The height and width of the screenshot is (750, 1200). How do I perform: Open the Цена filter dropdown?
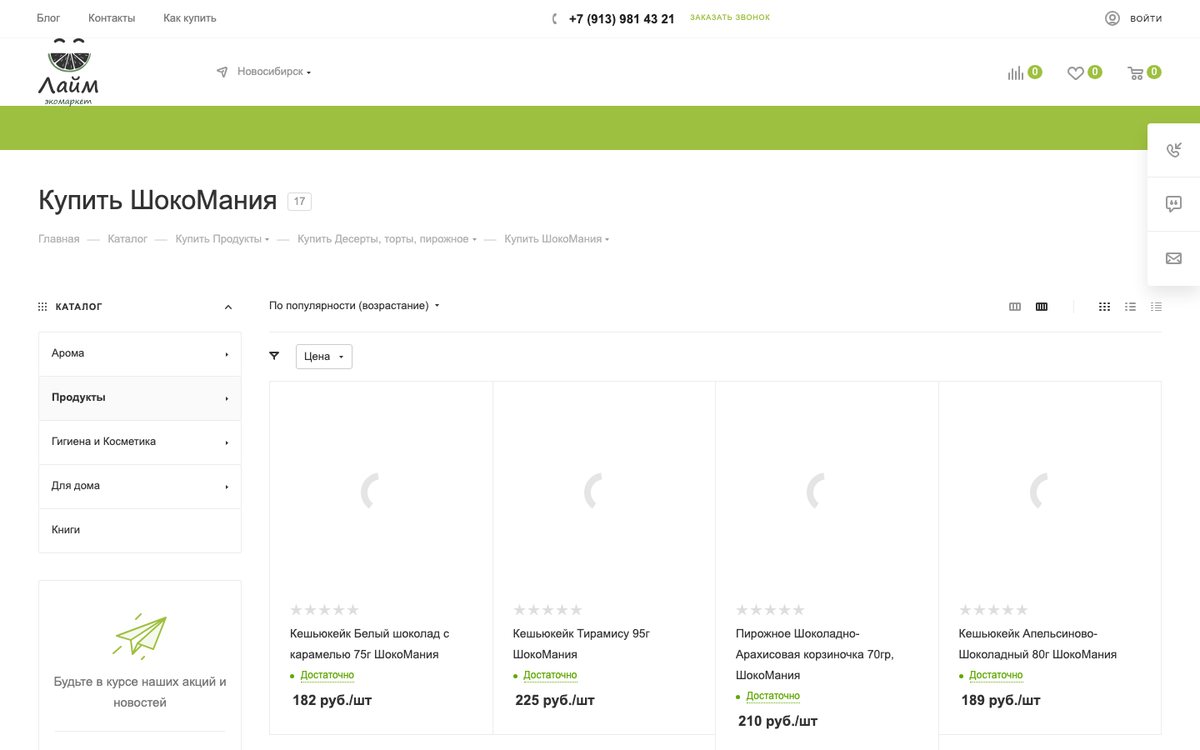click(x=324, y=356)
